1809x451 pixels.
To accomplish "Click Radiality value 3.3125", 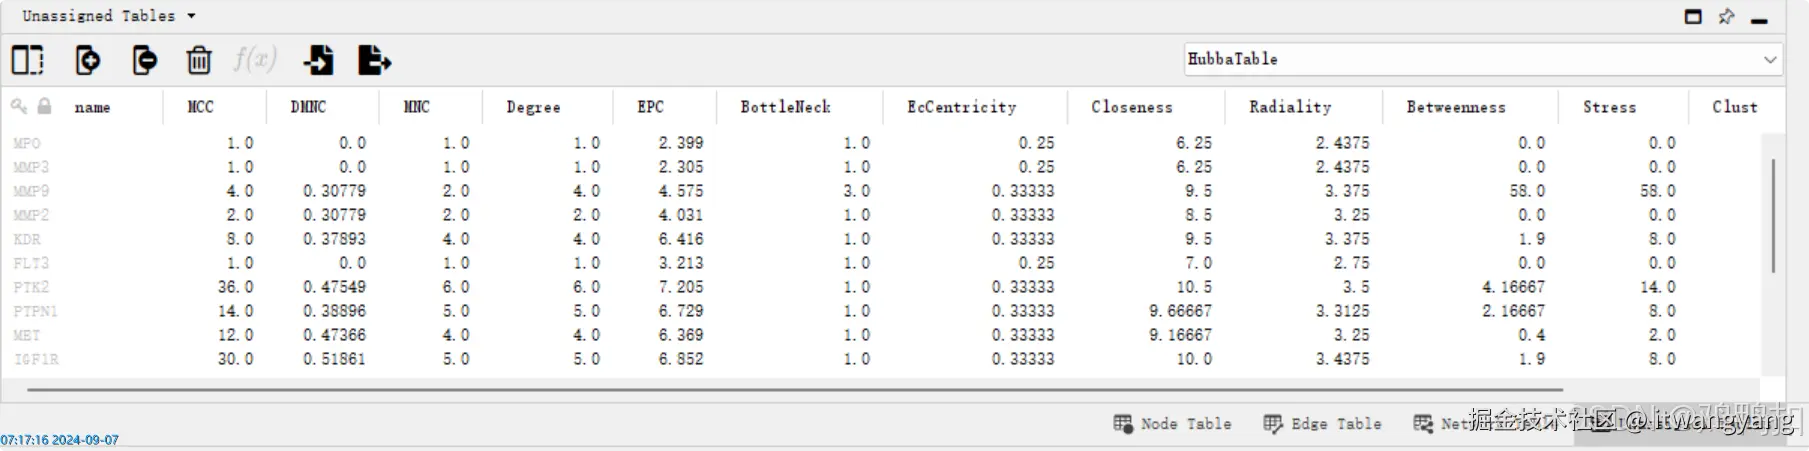I will [x=1343, y=311].
